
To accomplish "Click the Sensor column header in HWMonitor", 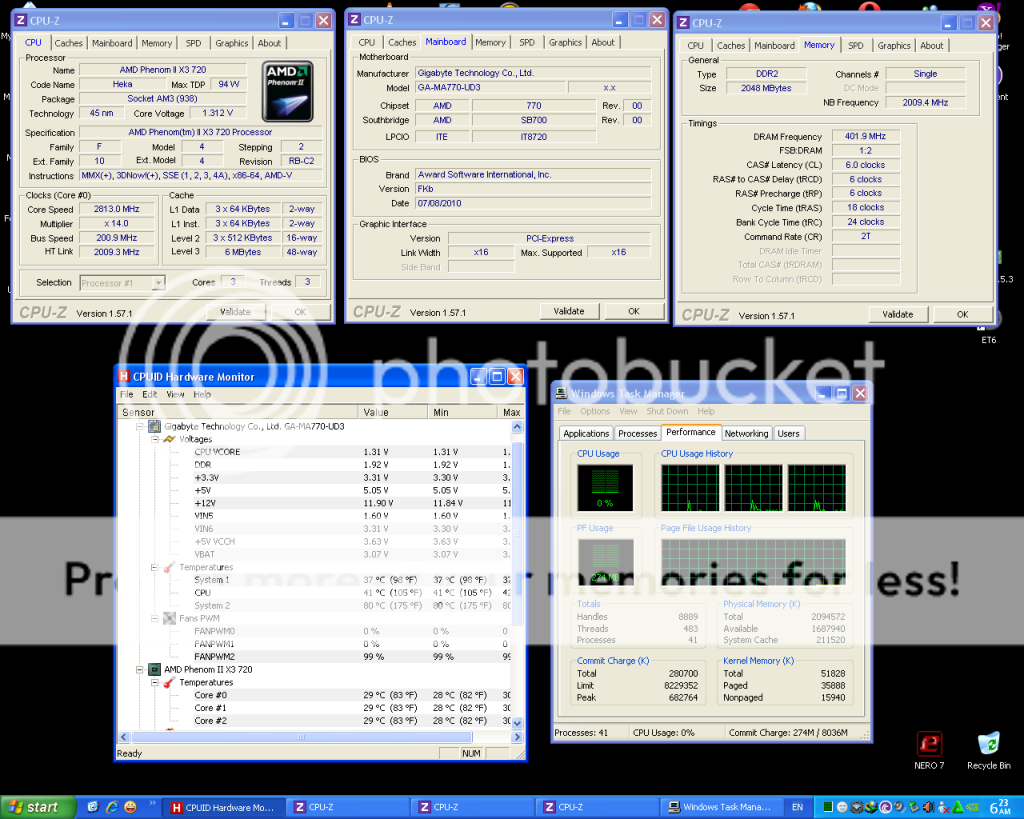I will coord(238,412).
